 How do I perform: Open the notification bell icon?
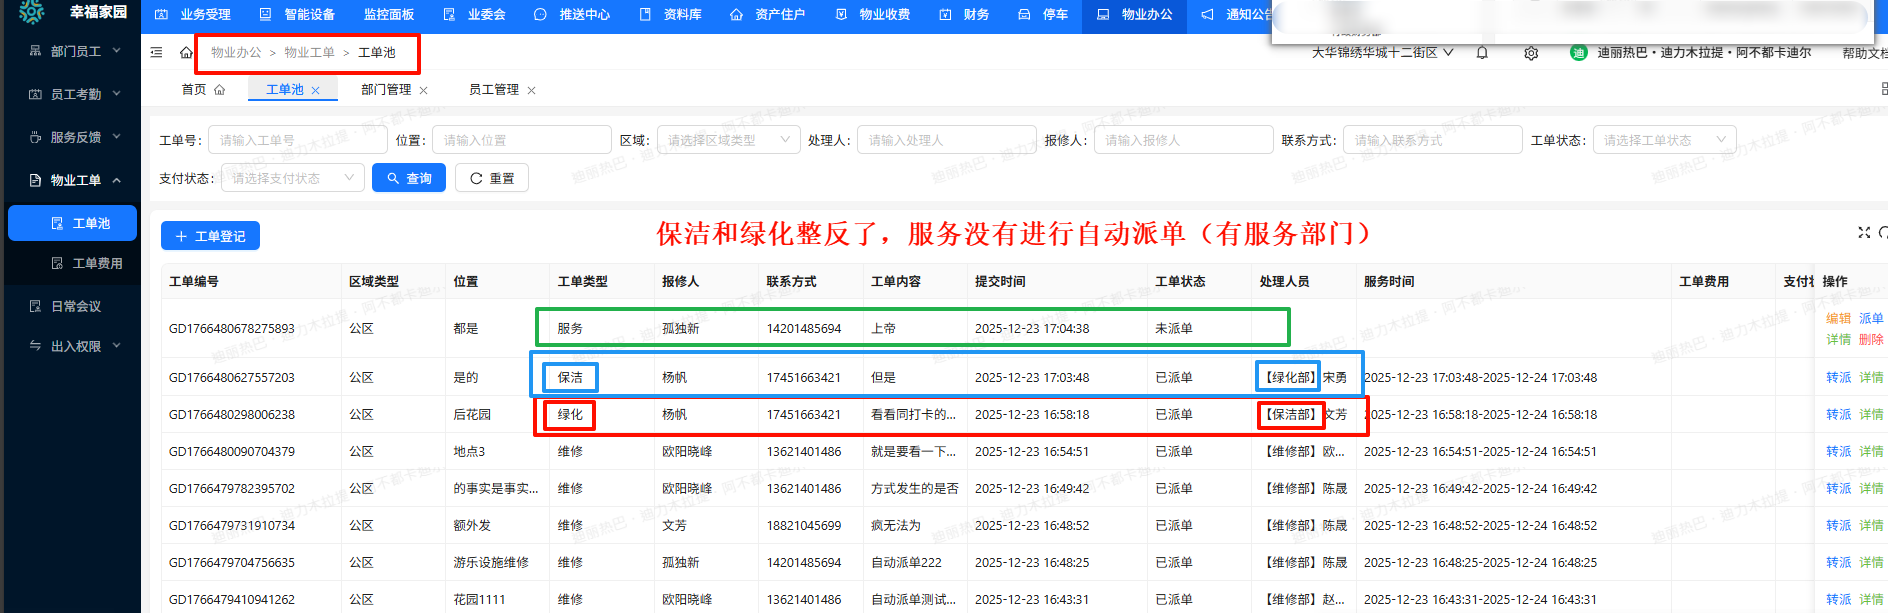pos(1482,53)
